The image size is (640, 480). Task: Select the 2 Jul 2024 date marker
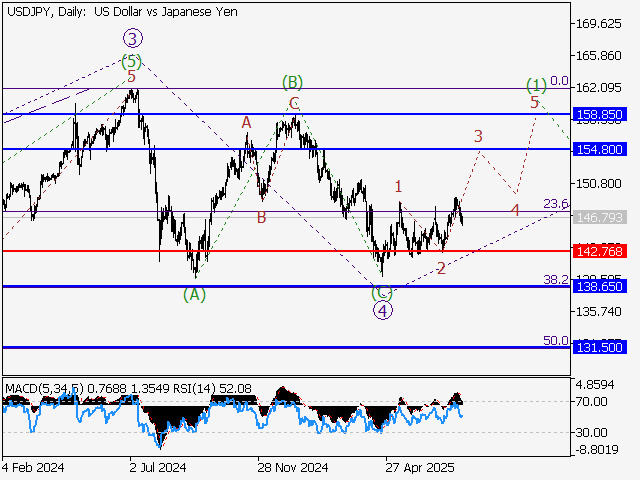158,466
